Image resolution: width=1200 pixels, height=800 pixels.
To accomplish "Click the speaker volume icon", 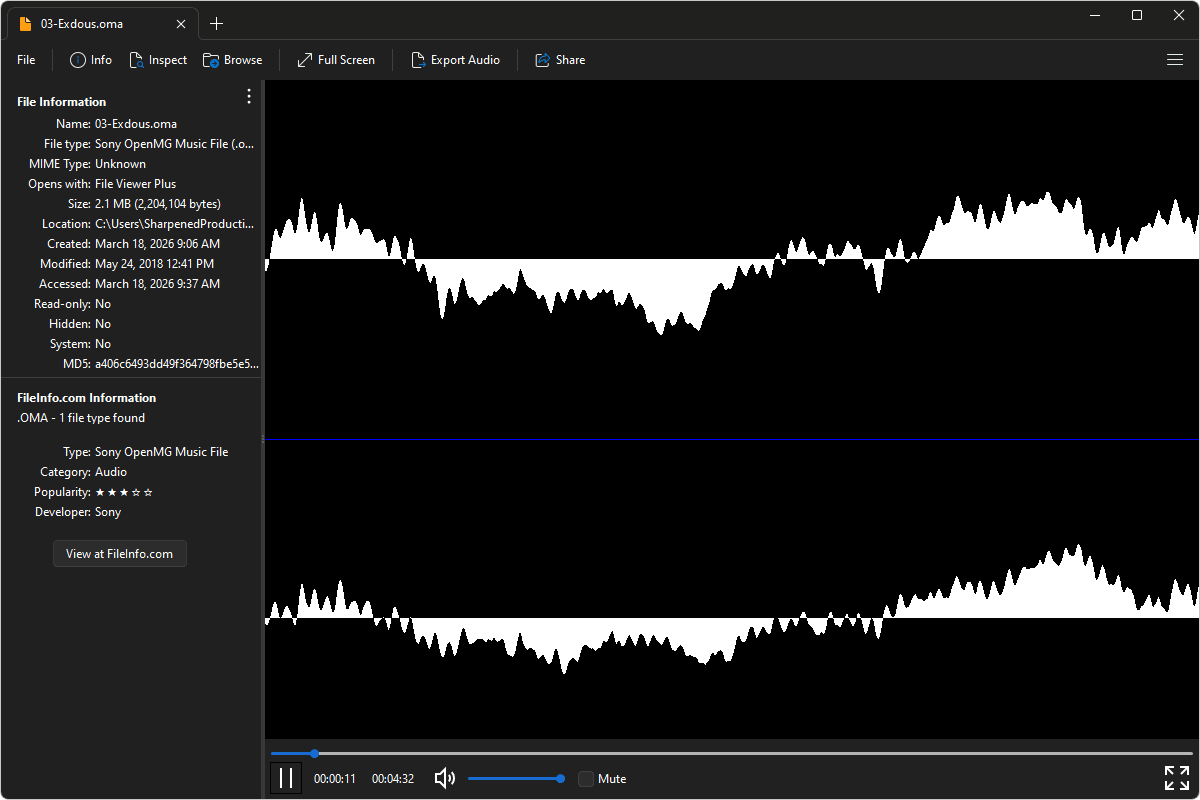I will (x=445, y=778).
